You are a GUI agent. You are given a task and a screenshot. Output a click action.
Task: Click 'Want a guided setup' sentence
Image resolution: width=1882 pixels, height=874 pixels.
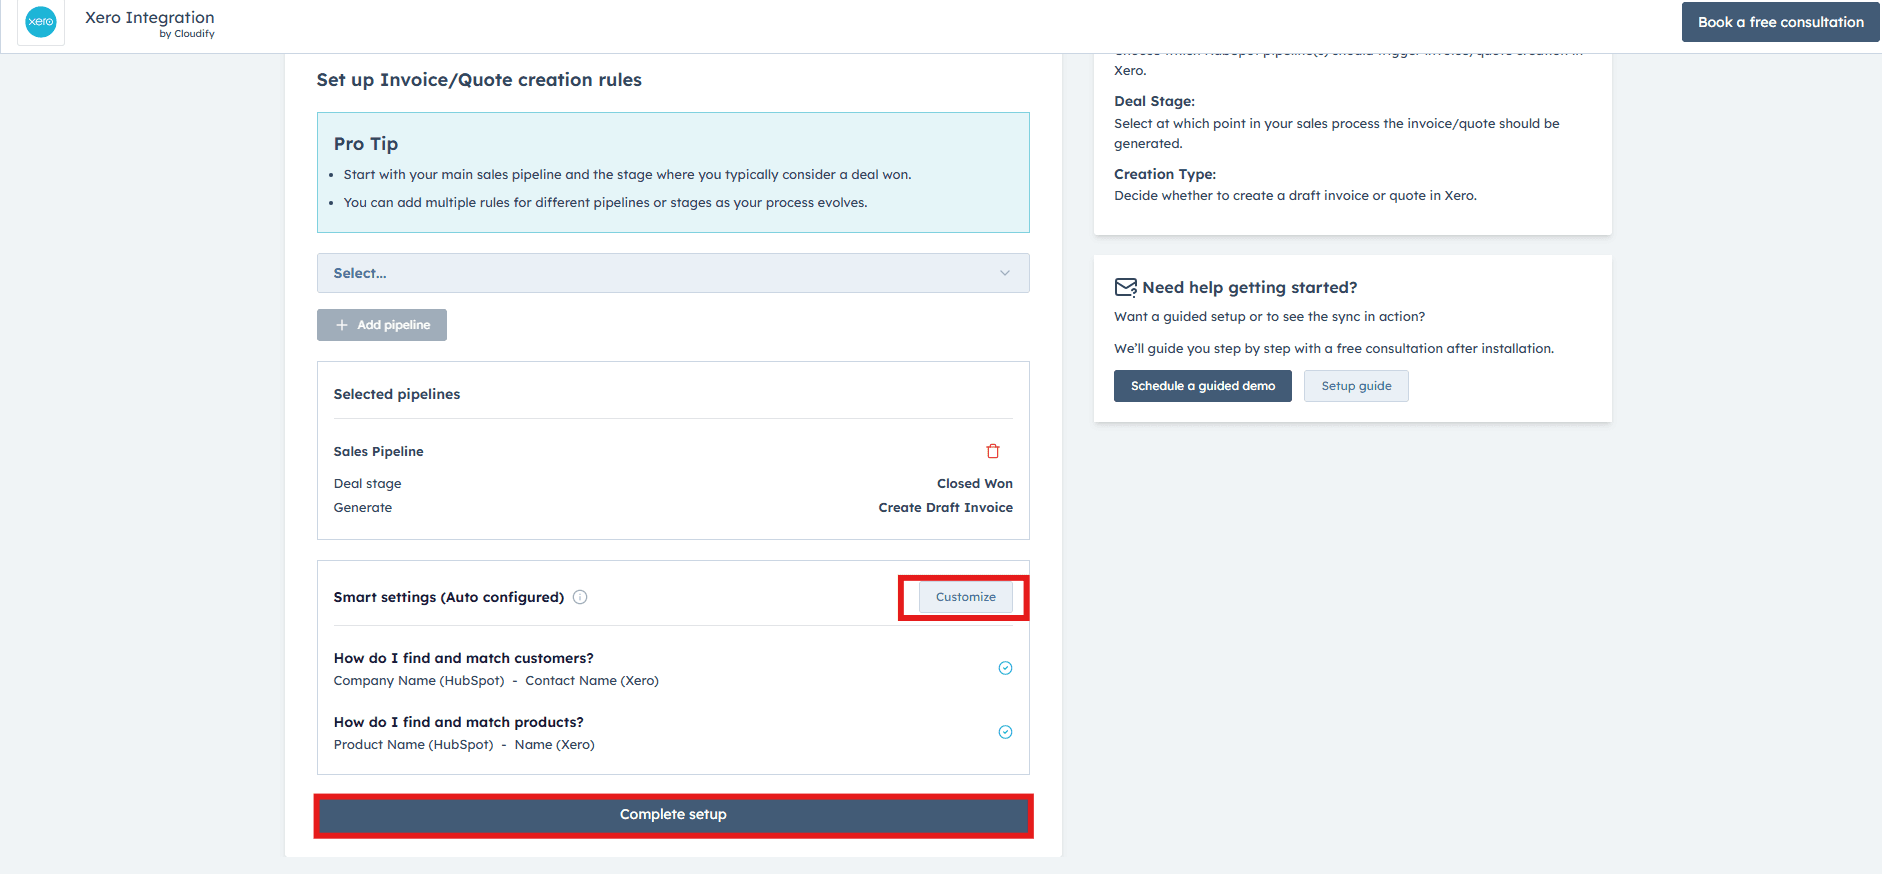1270,317
